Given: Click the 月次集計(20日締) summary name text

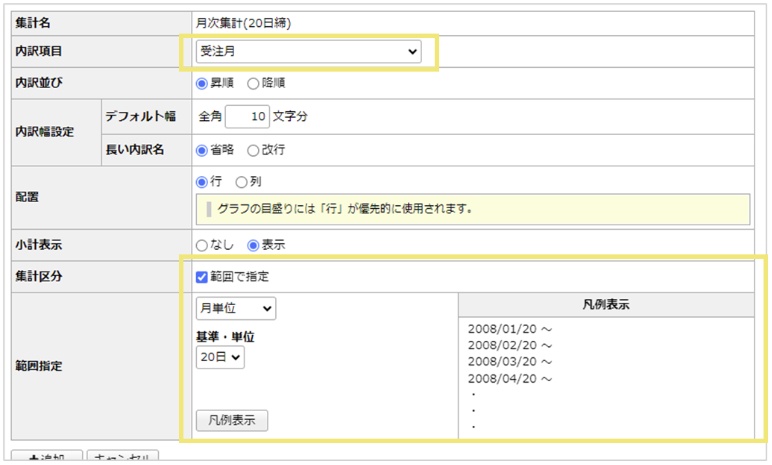Looking at the screenshot, I should (244, 19).
